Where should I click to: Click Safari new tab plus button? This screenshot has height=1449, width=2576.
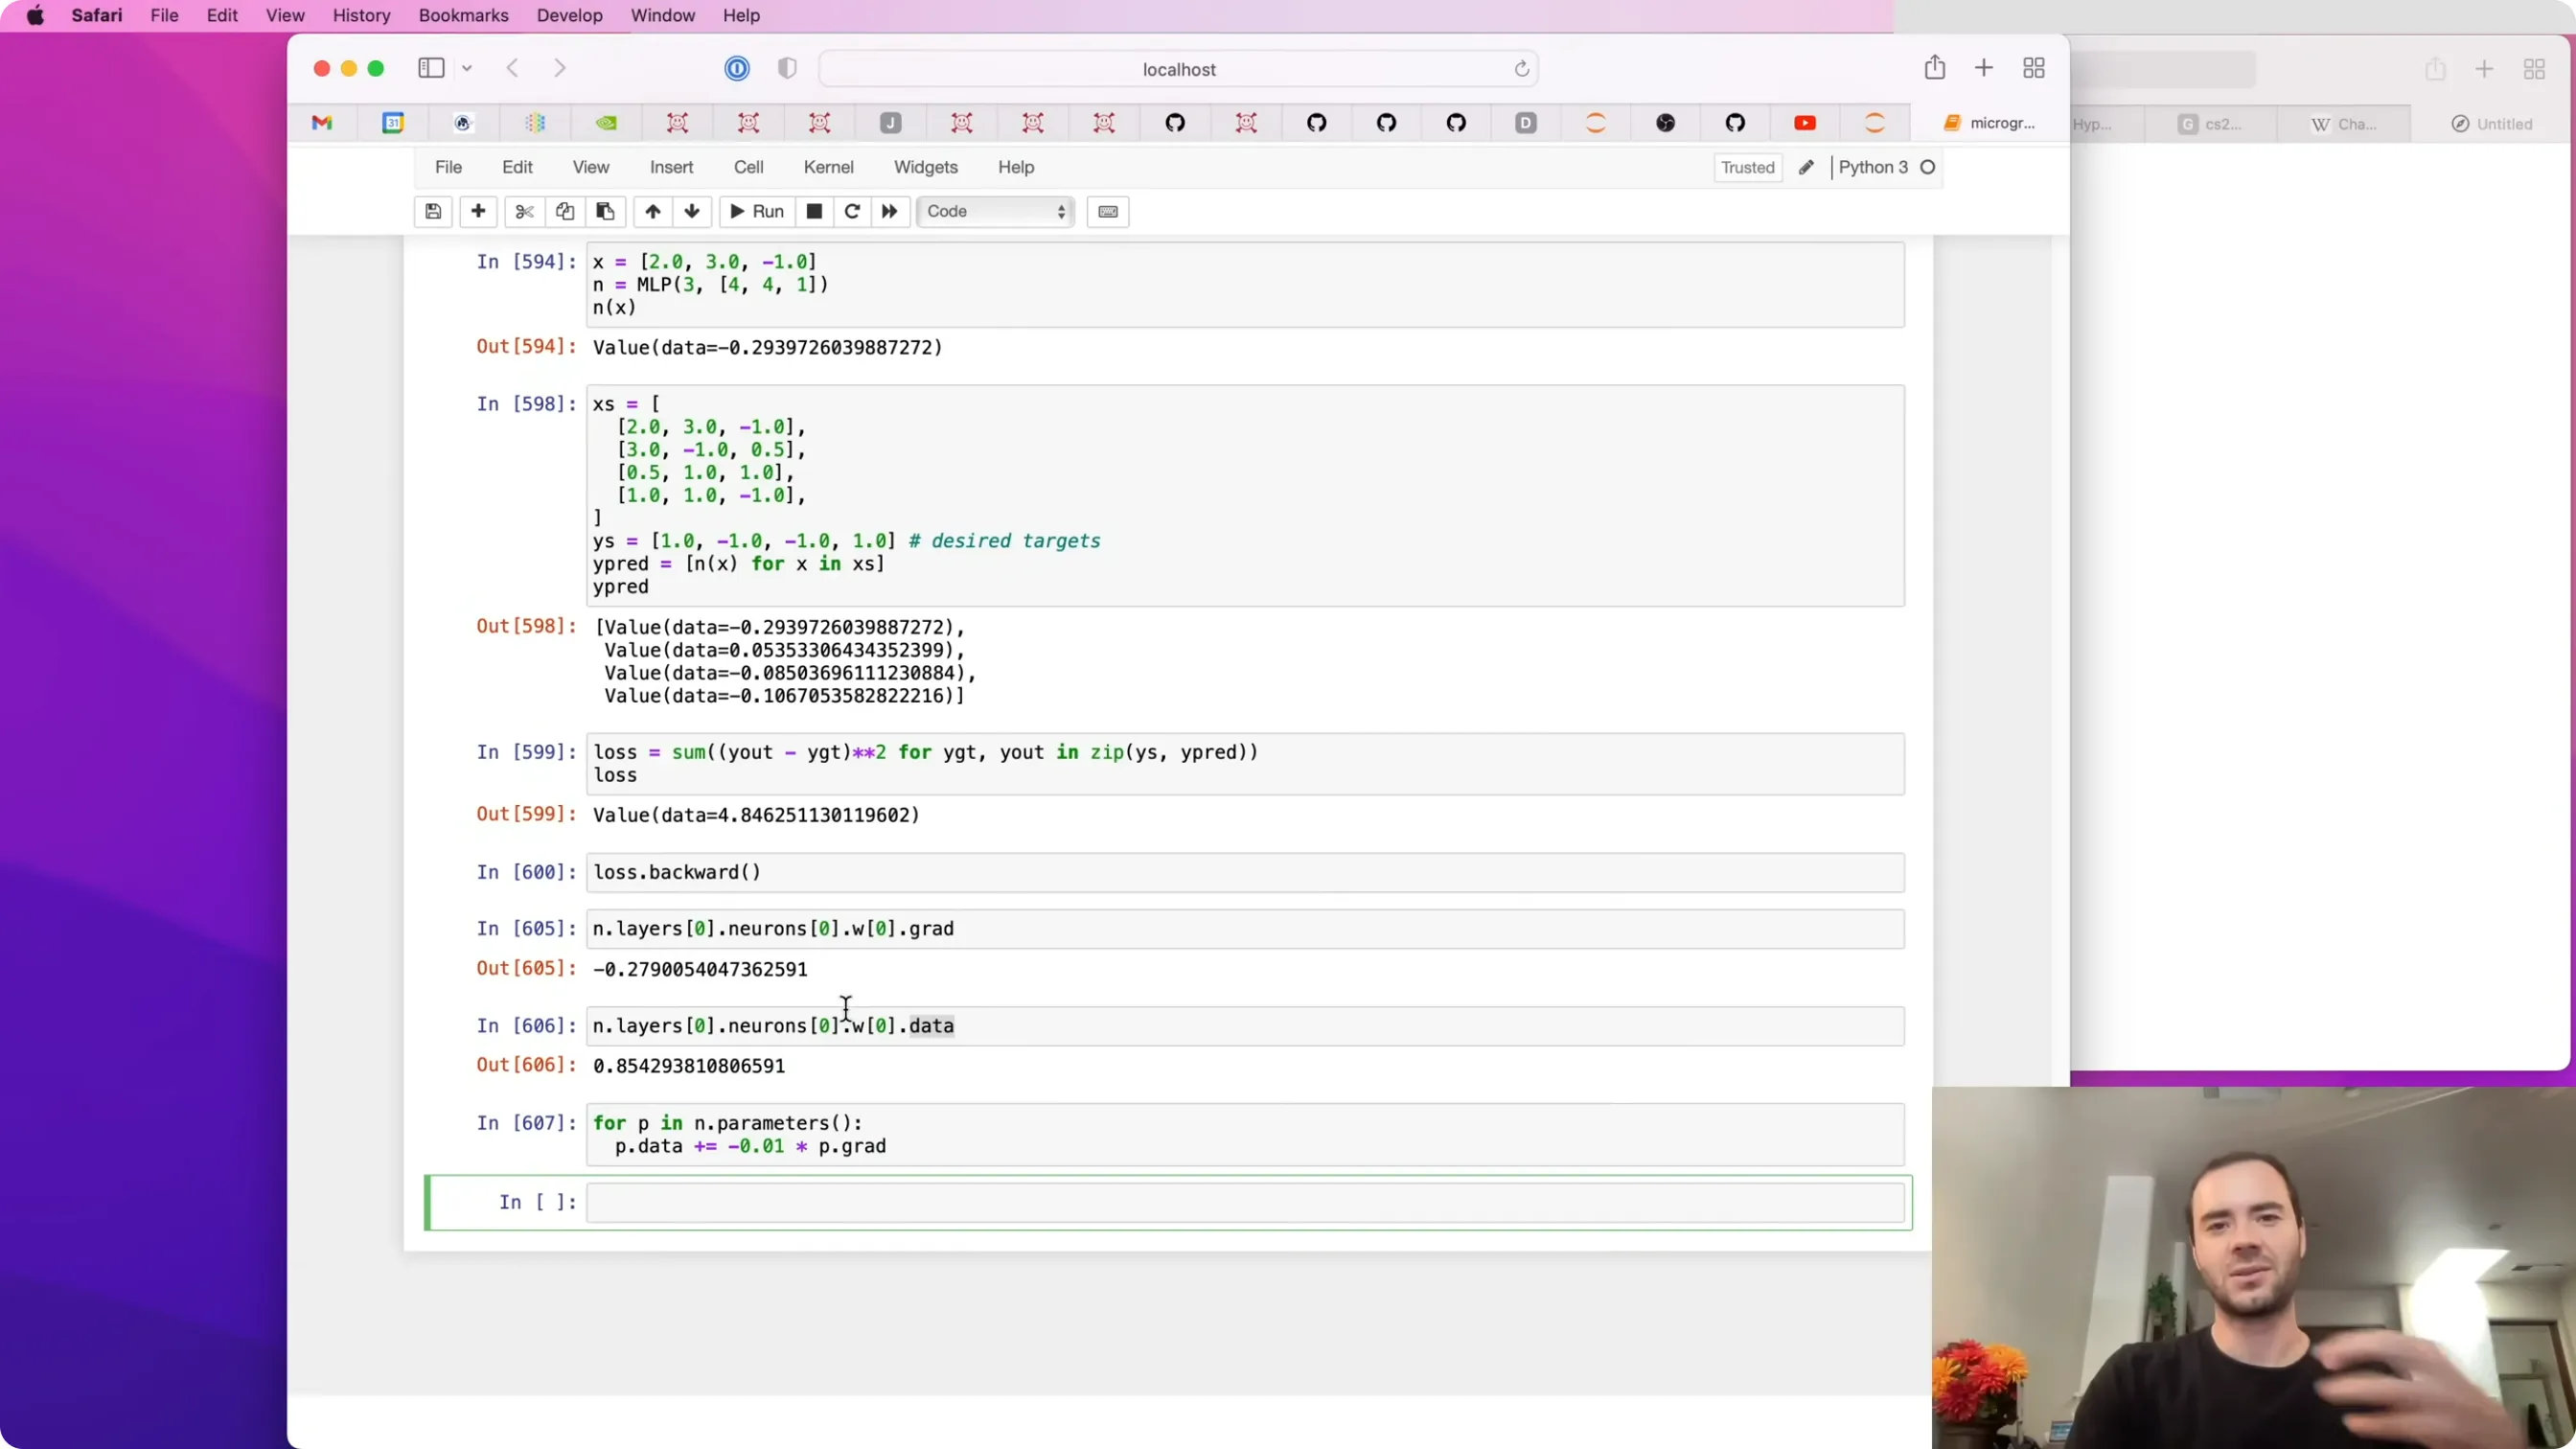pos(1984,68)
